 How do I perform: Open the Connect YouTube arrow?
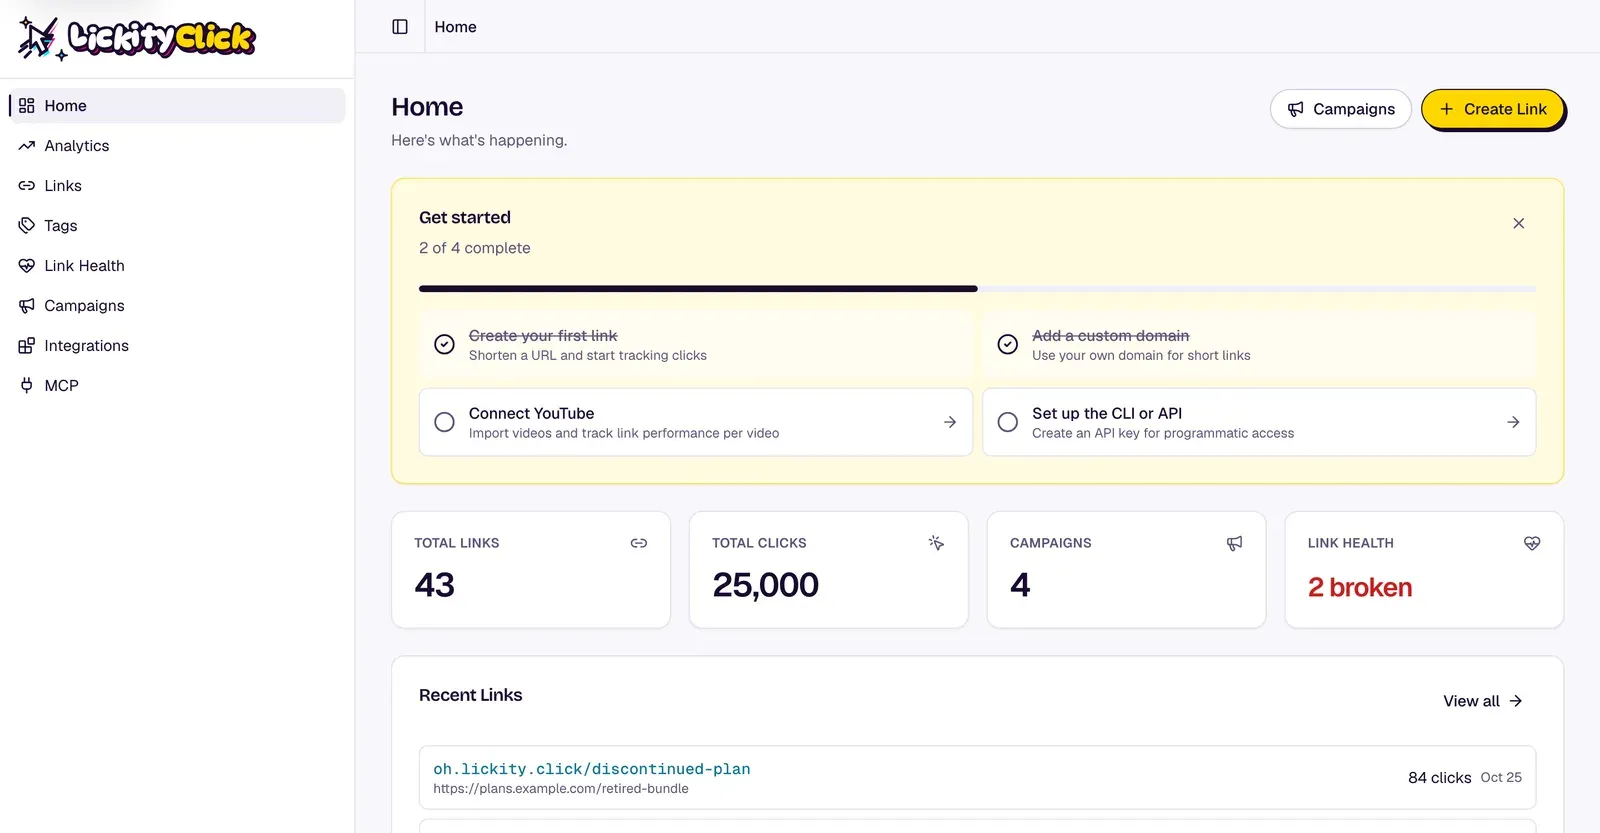click(950, 422)
